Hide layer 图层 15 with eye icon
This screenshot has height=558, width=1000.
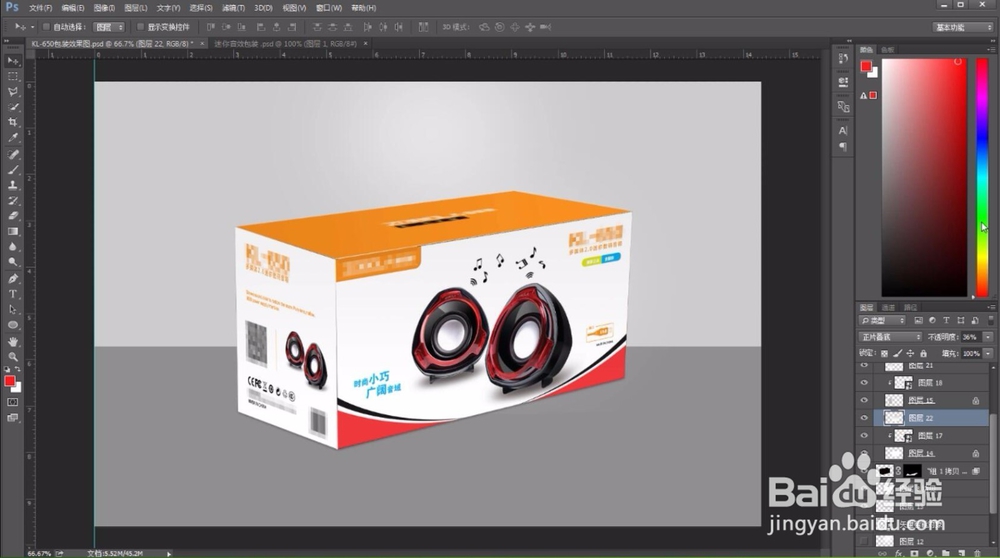pos(864,400)
